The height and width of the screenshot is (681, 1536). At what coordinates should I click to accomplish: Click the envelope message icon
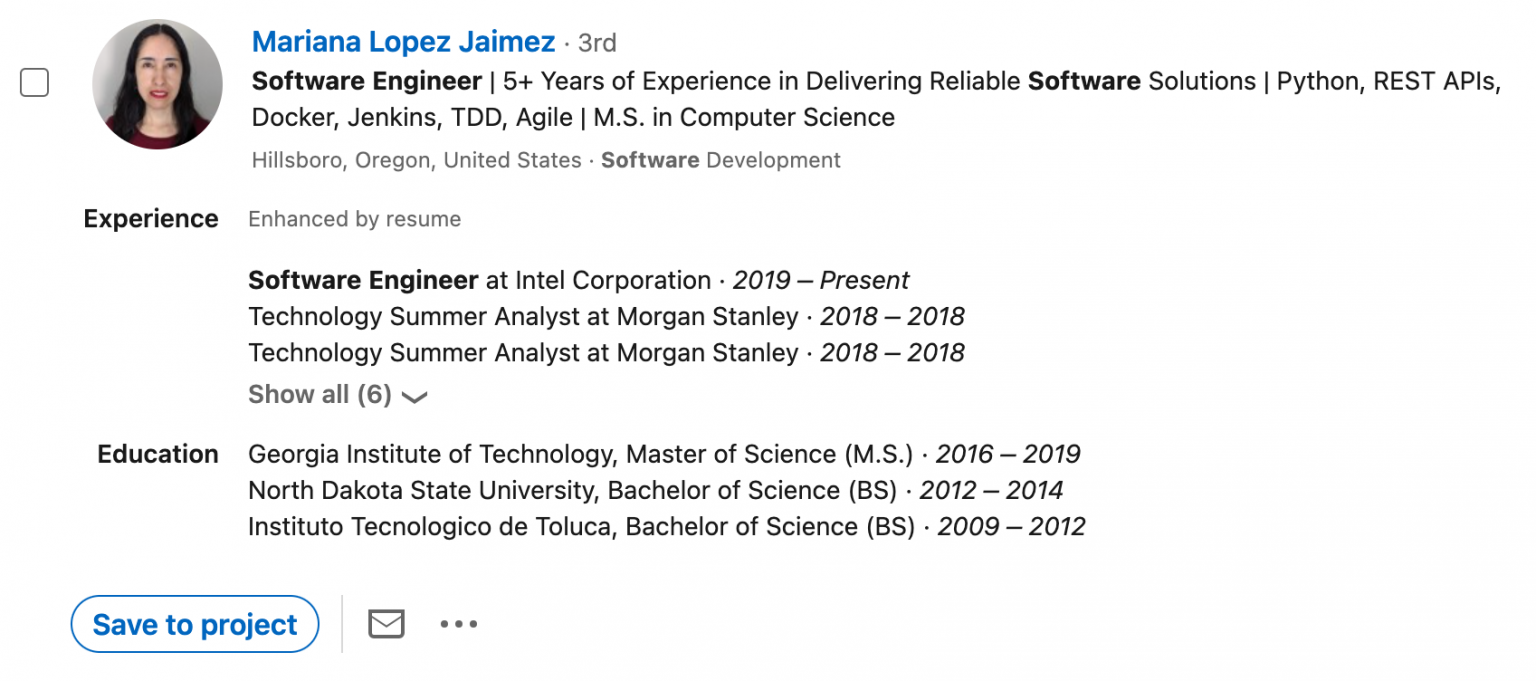[x=386, y=624]
